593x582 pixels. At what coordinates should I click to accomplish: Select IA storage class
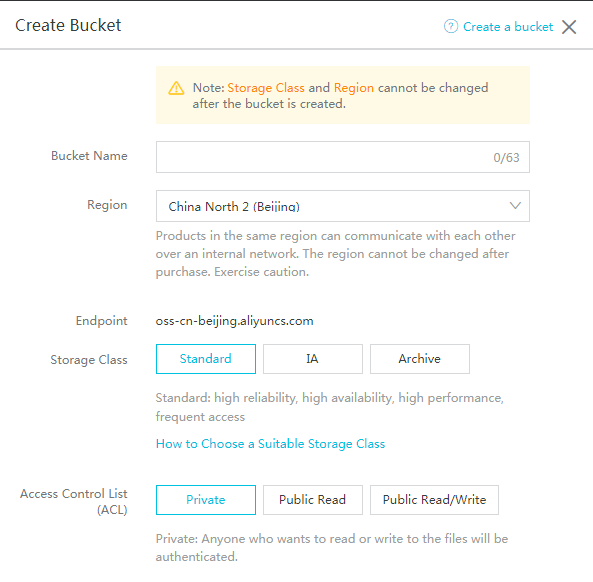(313, 359)
